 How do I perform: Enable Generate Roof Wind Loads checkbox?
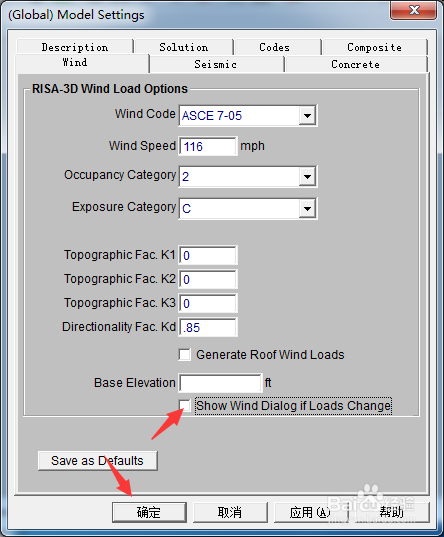coord(185,354)
